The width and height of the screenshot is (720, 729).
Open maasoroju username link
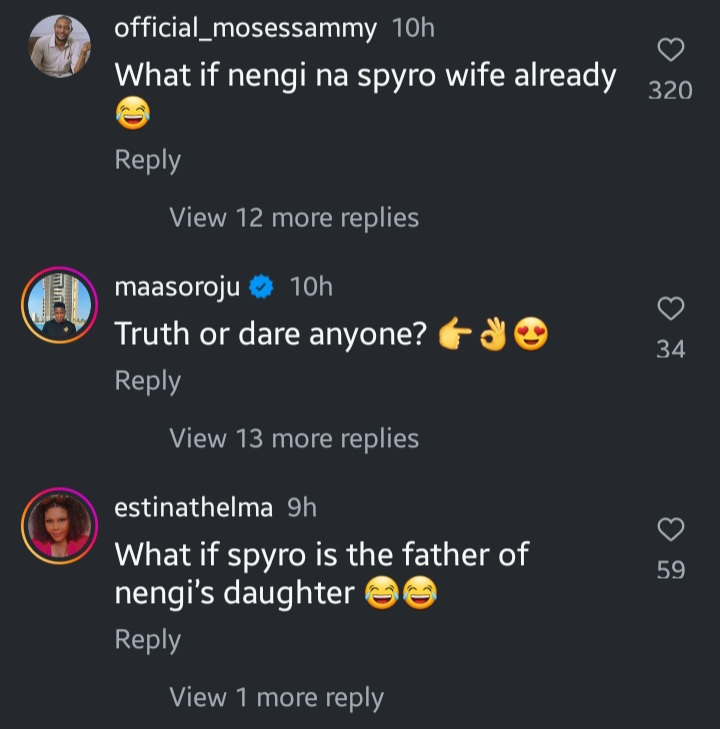point(178,288)
